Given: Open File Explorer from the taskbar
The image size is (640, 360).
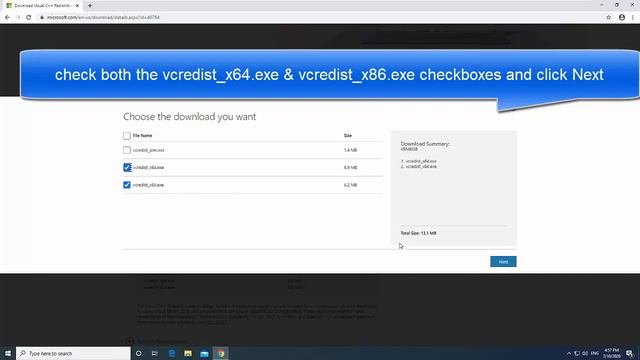Looking at the screenshot, I should pyautogui.click(x=188, y=353).
